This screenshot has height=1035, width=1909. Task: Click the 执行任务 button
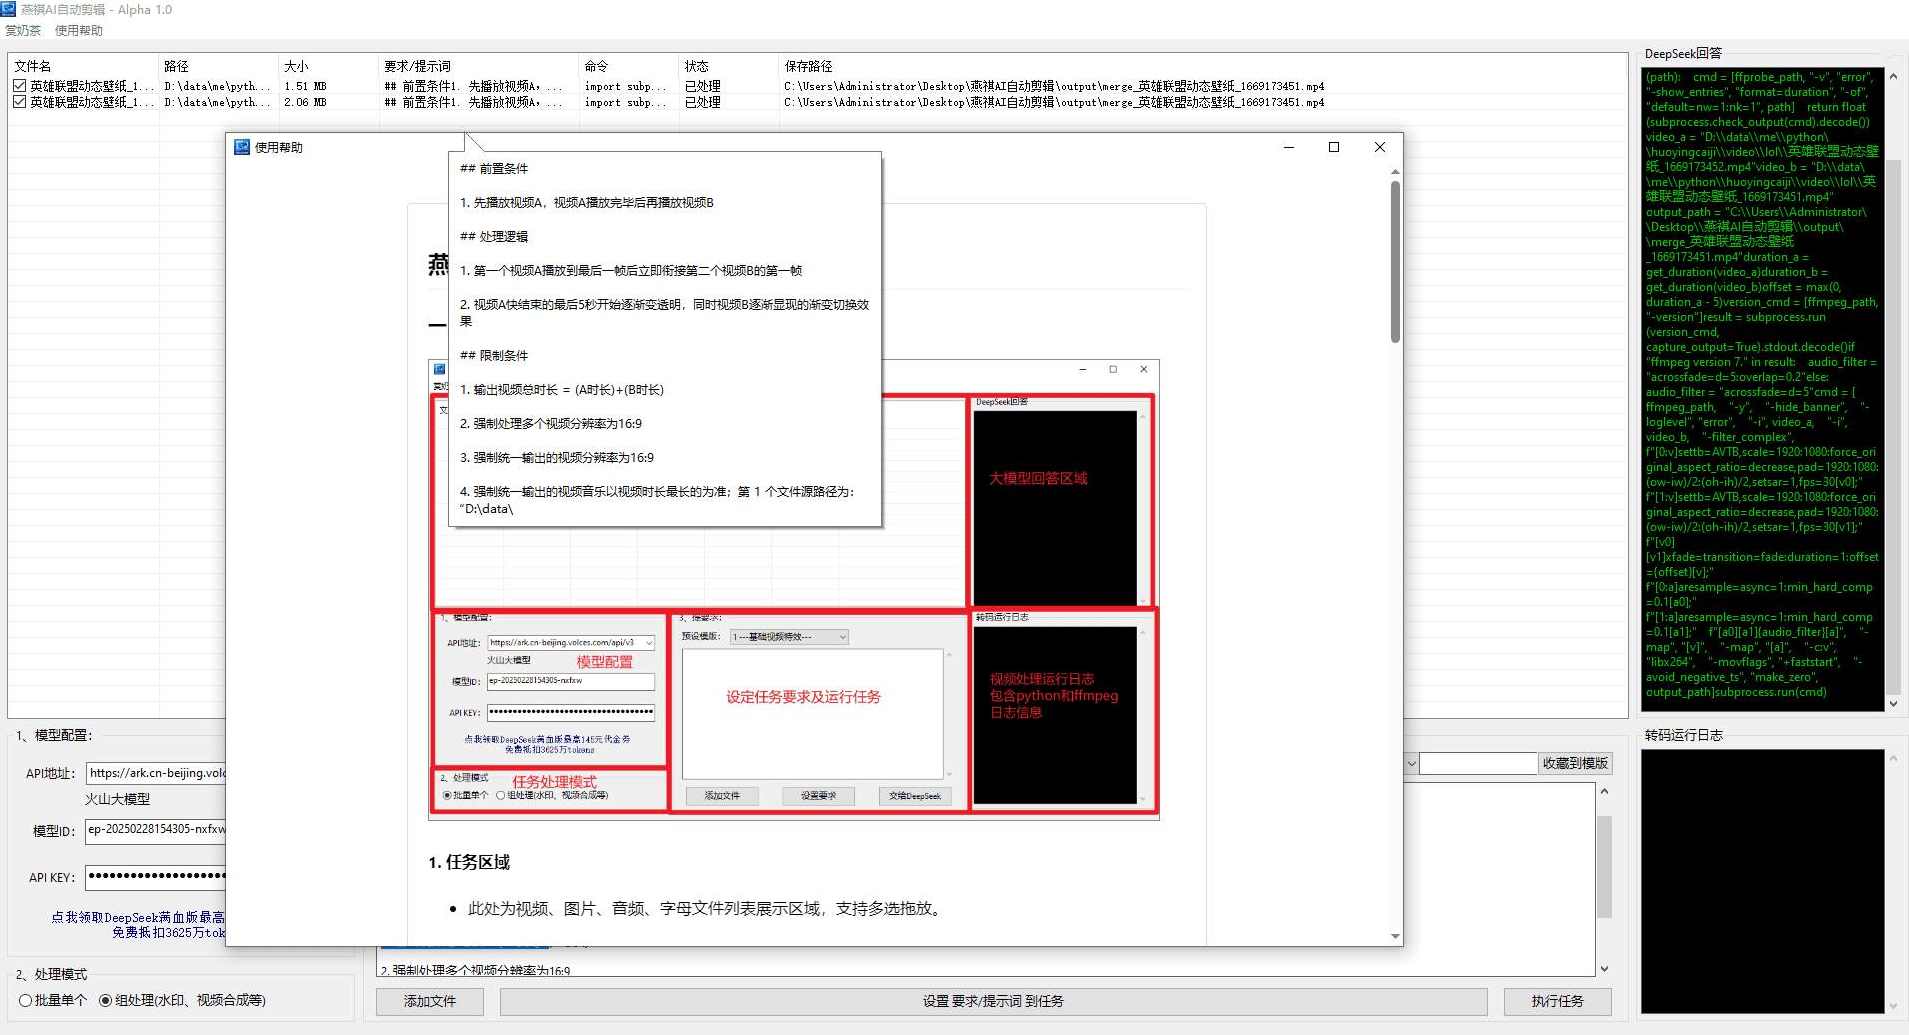(1555, 1000)
